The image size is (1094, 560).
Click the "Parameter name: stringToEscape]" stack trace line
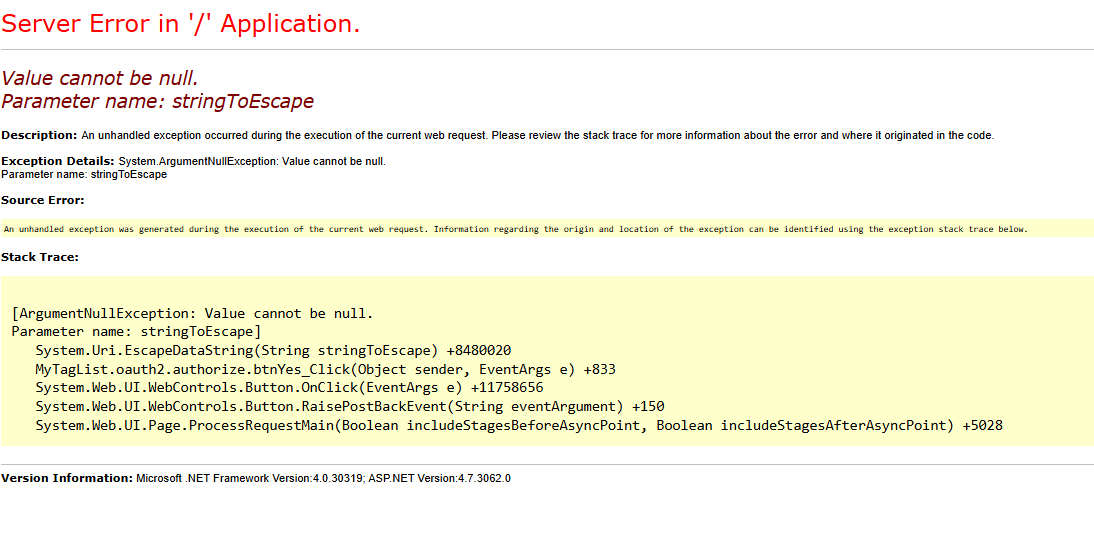(137, 331)
